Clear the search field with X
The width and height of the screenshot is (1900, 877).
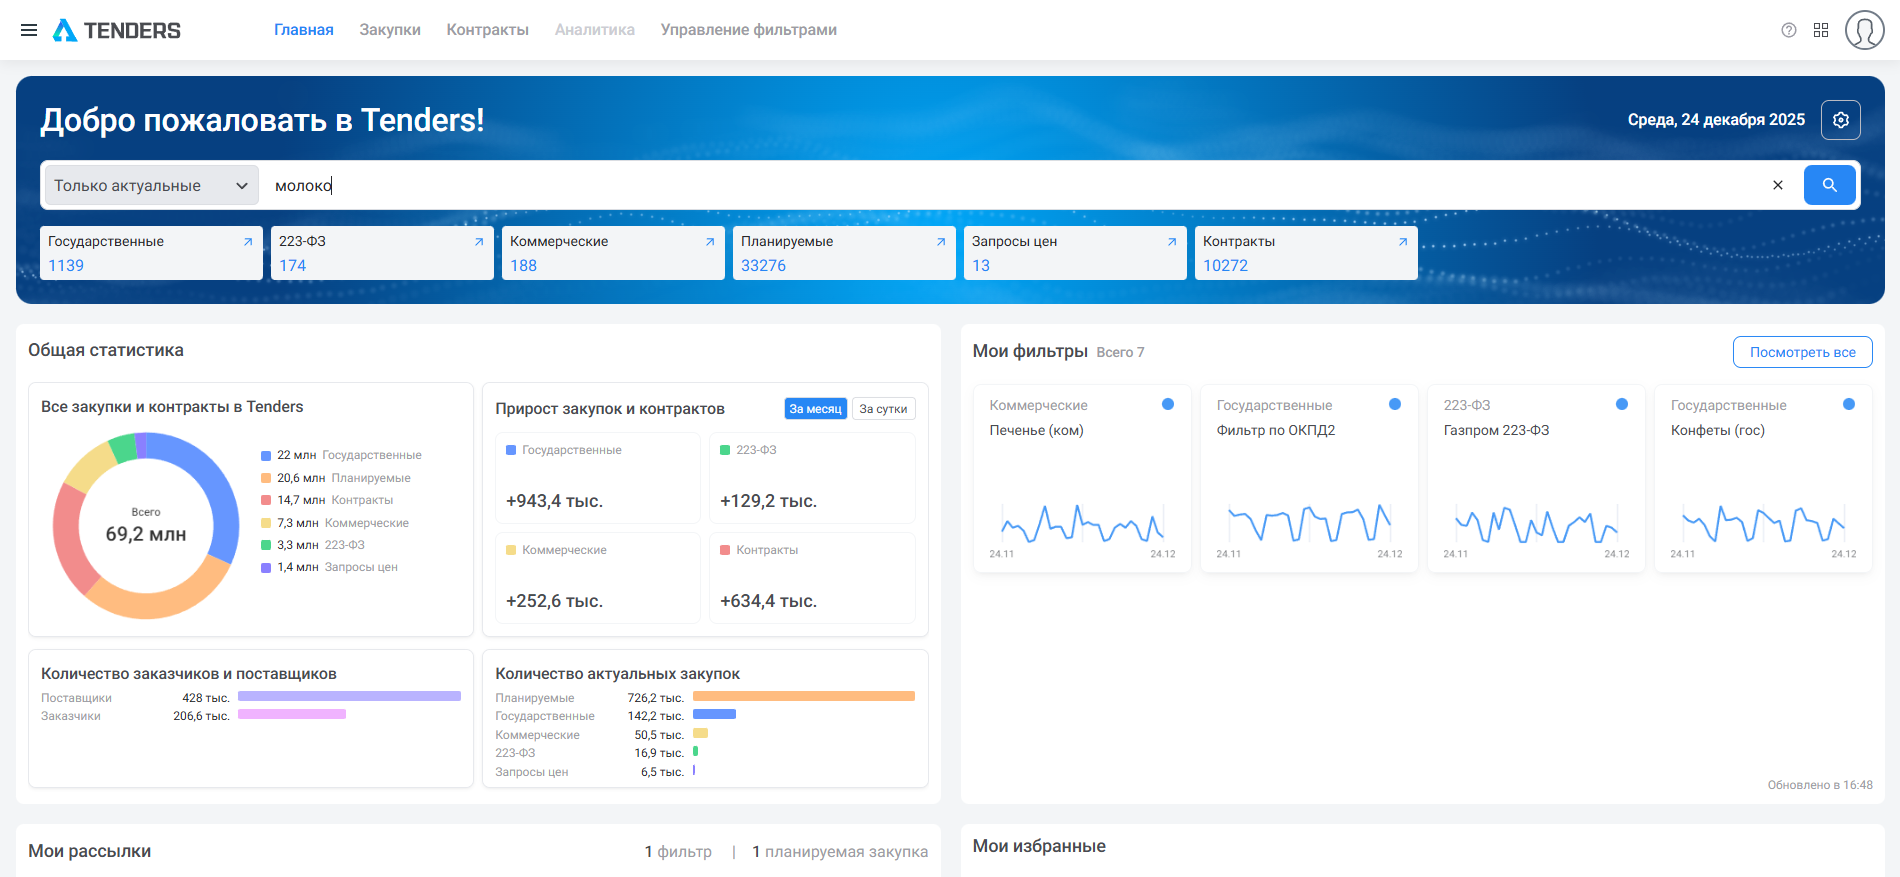[x=1778, y=185]
